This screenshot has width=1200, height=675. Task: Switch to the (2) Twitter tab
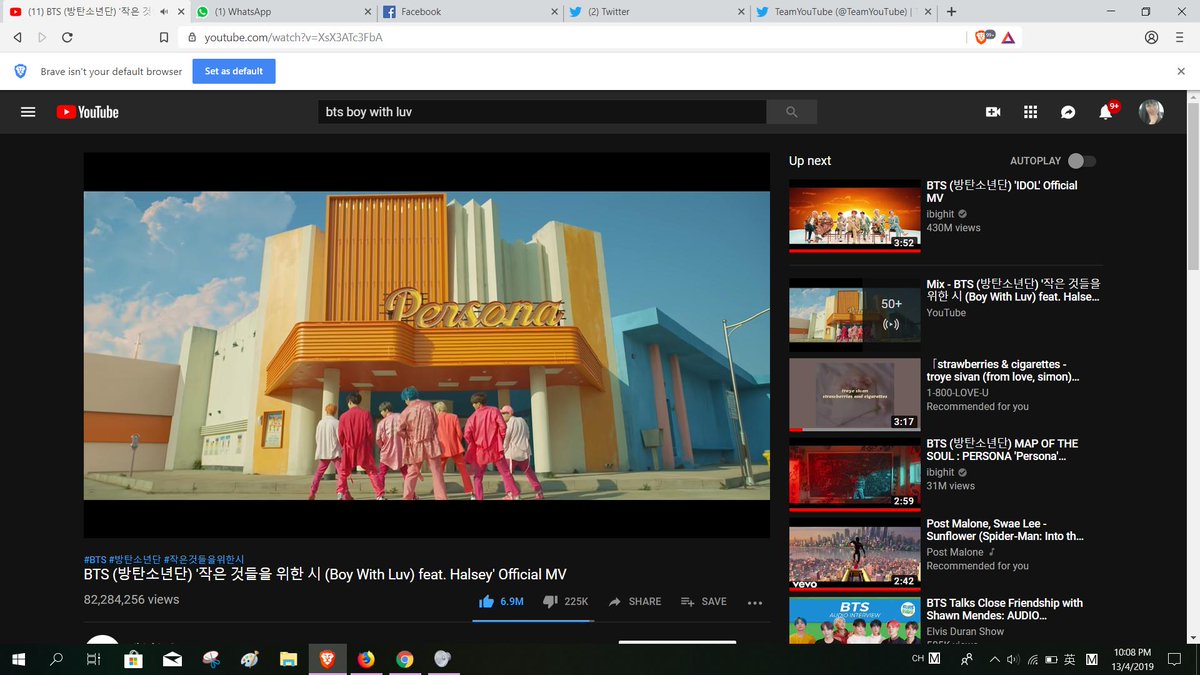coord(655,12)
